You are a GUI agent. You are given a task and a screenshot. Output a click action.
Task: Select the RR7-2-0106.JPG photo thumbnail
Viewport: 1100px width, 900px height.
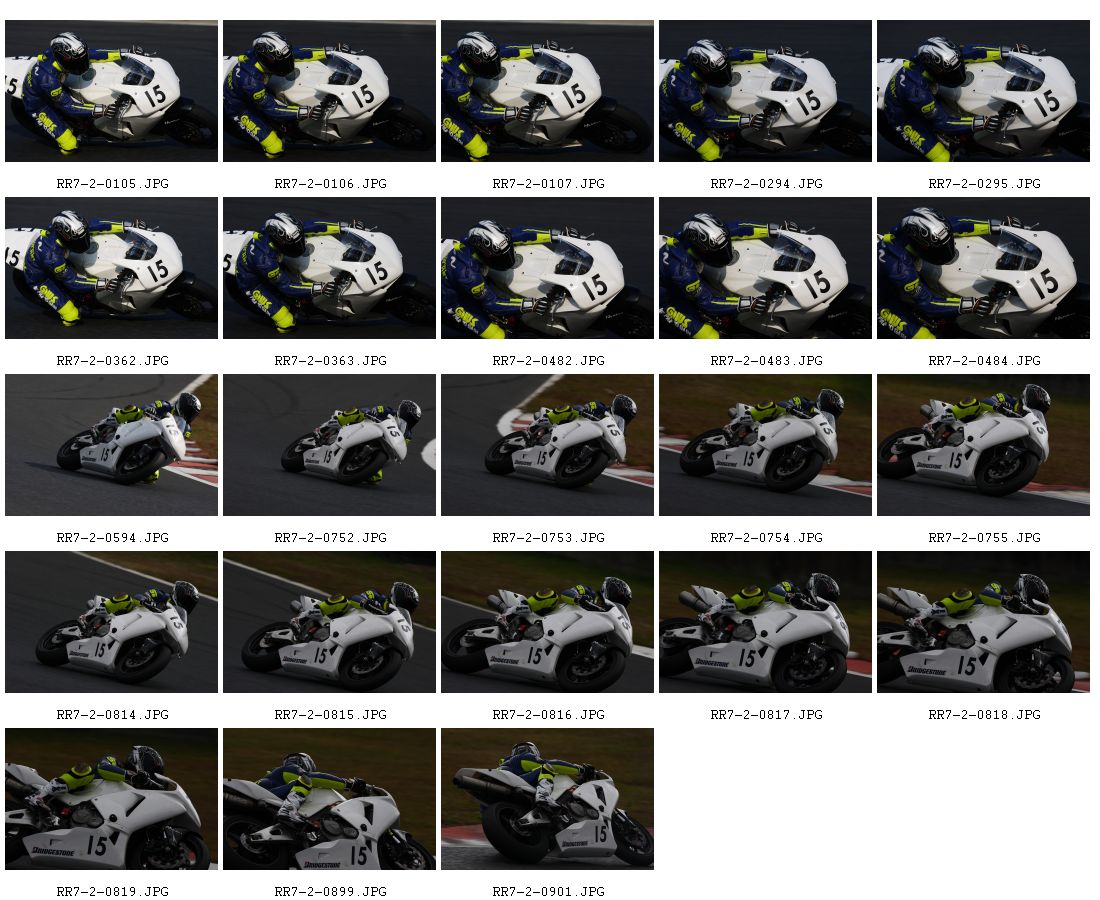point(330,91)
